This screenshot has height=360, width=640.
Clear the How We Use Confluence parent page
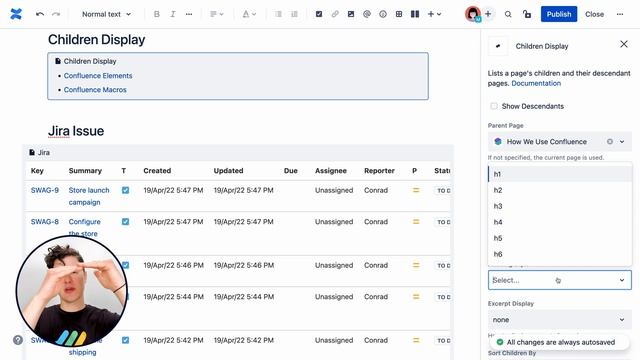609,142
